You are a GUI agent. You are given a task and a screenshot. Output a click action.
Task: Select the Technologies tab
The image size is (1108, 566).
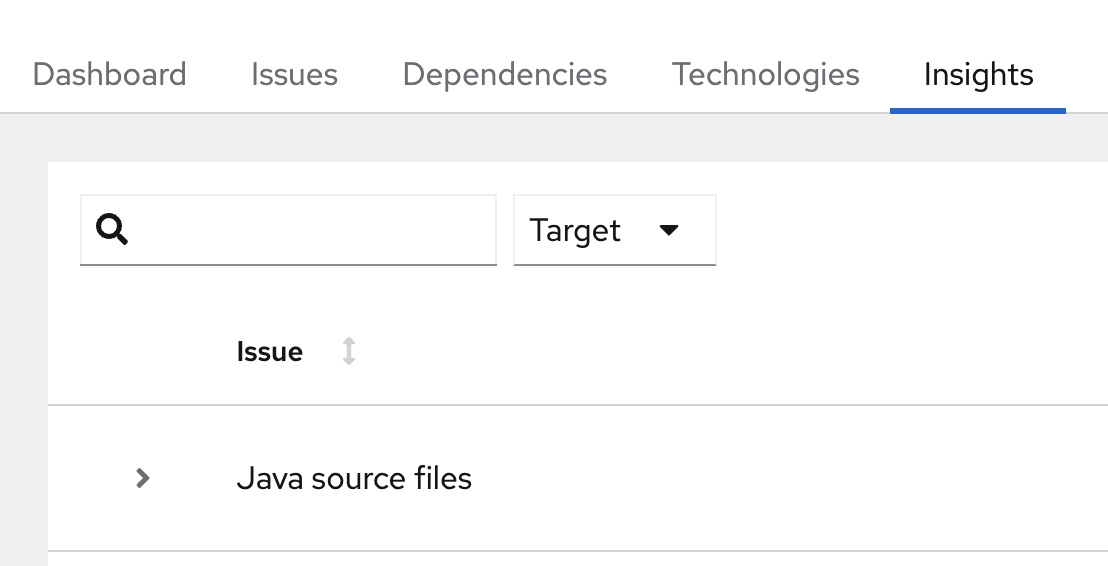[x=766, y=75]
